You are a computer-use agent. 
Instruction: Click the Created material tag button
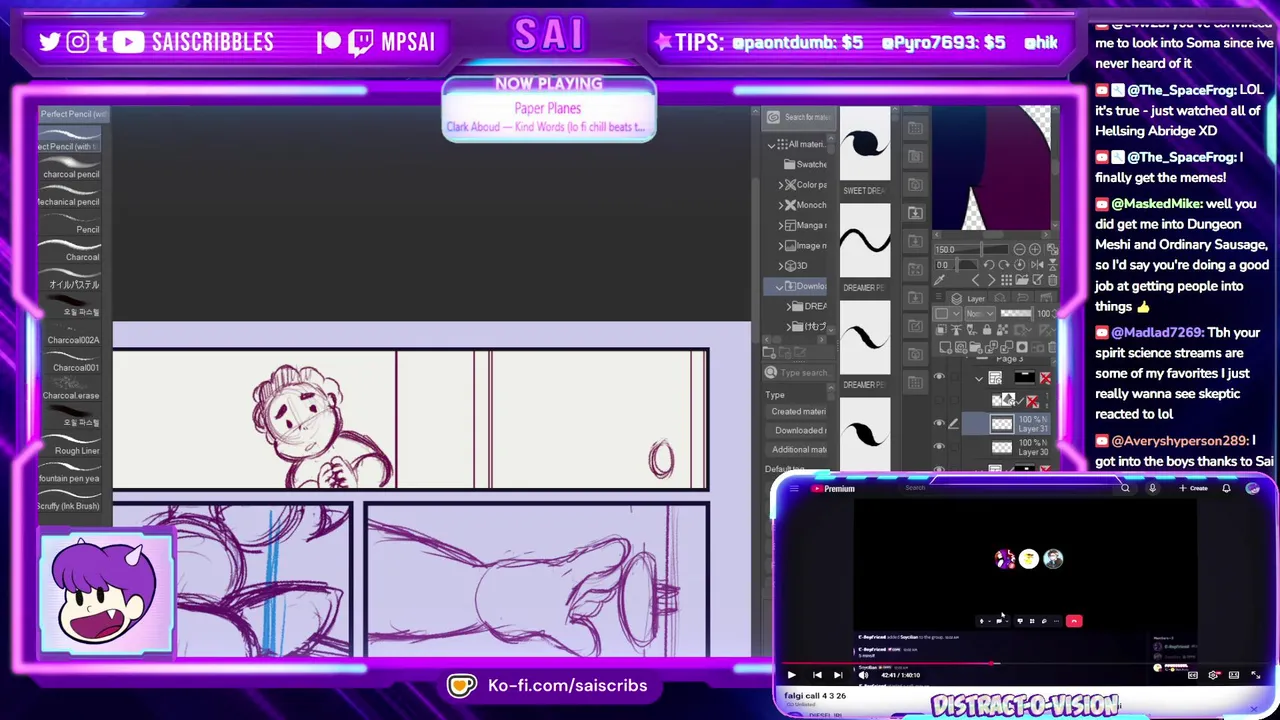(798, 411)
